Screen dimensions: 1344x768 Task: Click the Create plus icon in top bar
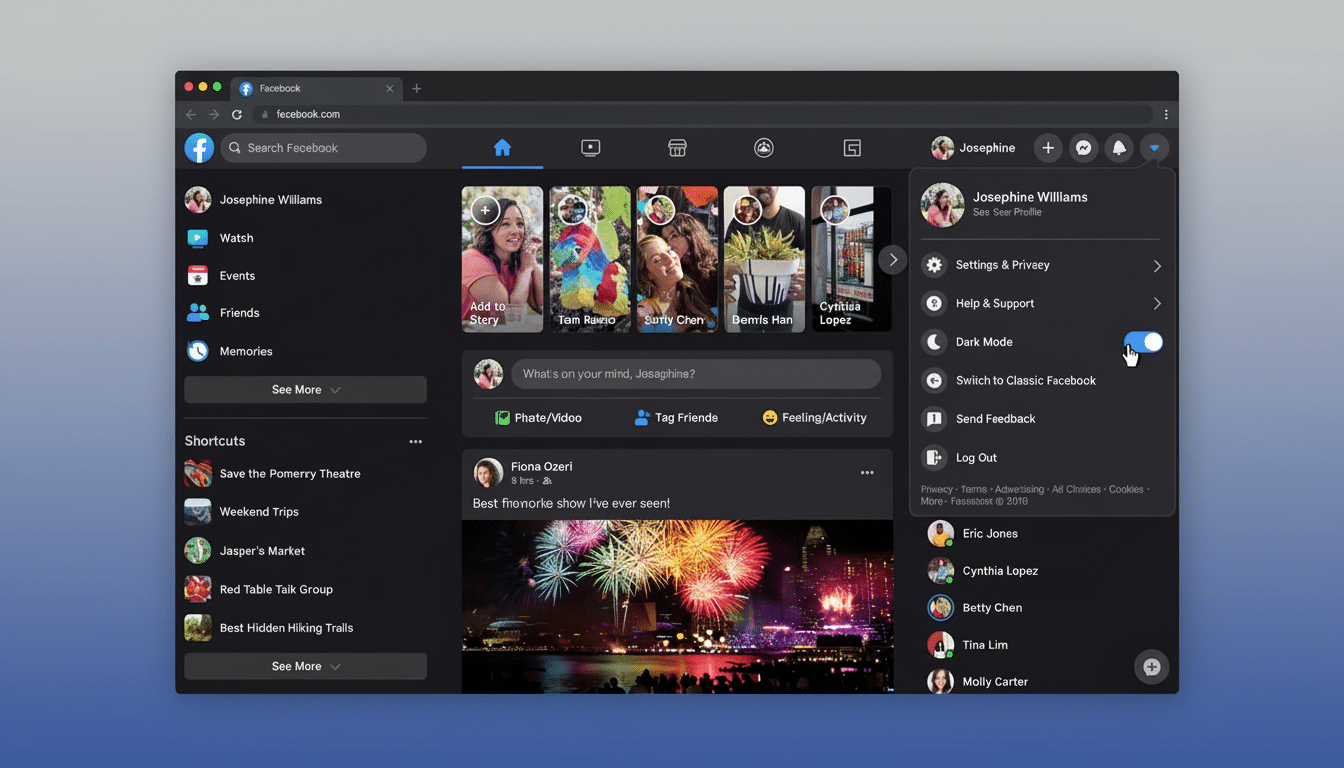click(1048, 147)
